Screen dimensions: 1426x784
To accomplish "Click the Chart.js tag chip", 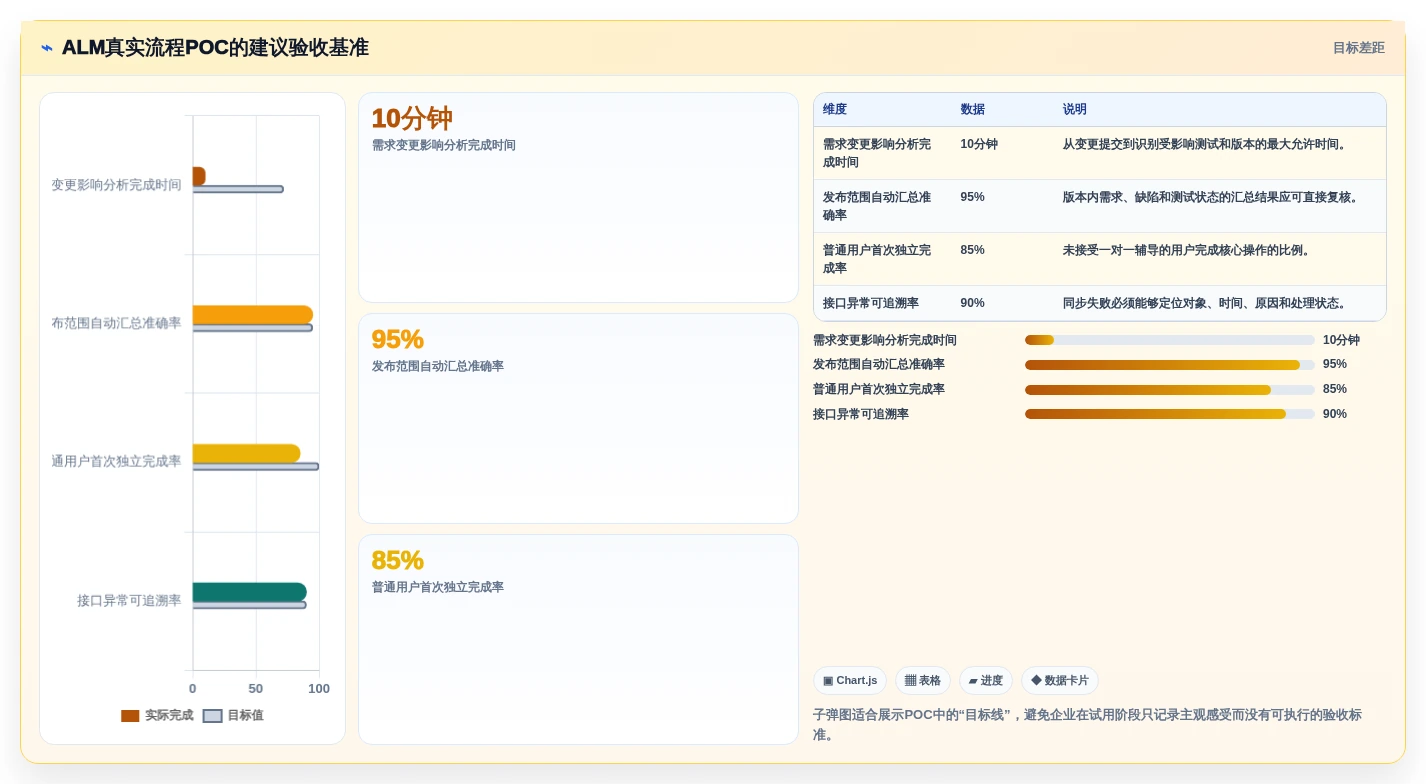I will [850, 681].
